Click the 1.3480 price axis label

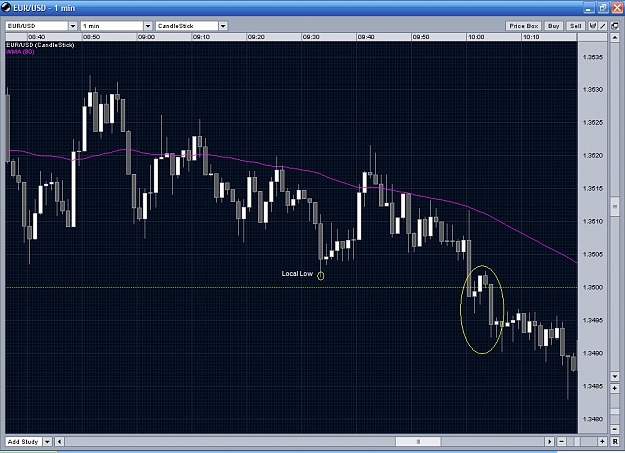pos(593,419)
